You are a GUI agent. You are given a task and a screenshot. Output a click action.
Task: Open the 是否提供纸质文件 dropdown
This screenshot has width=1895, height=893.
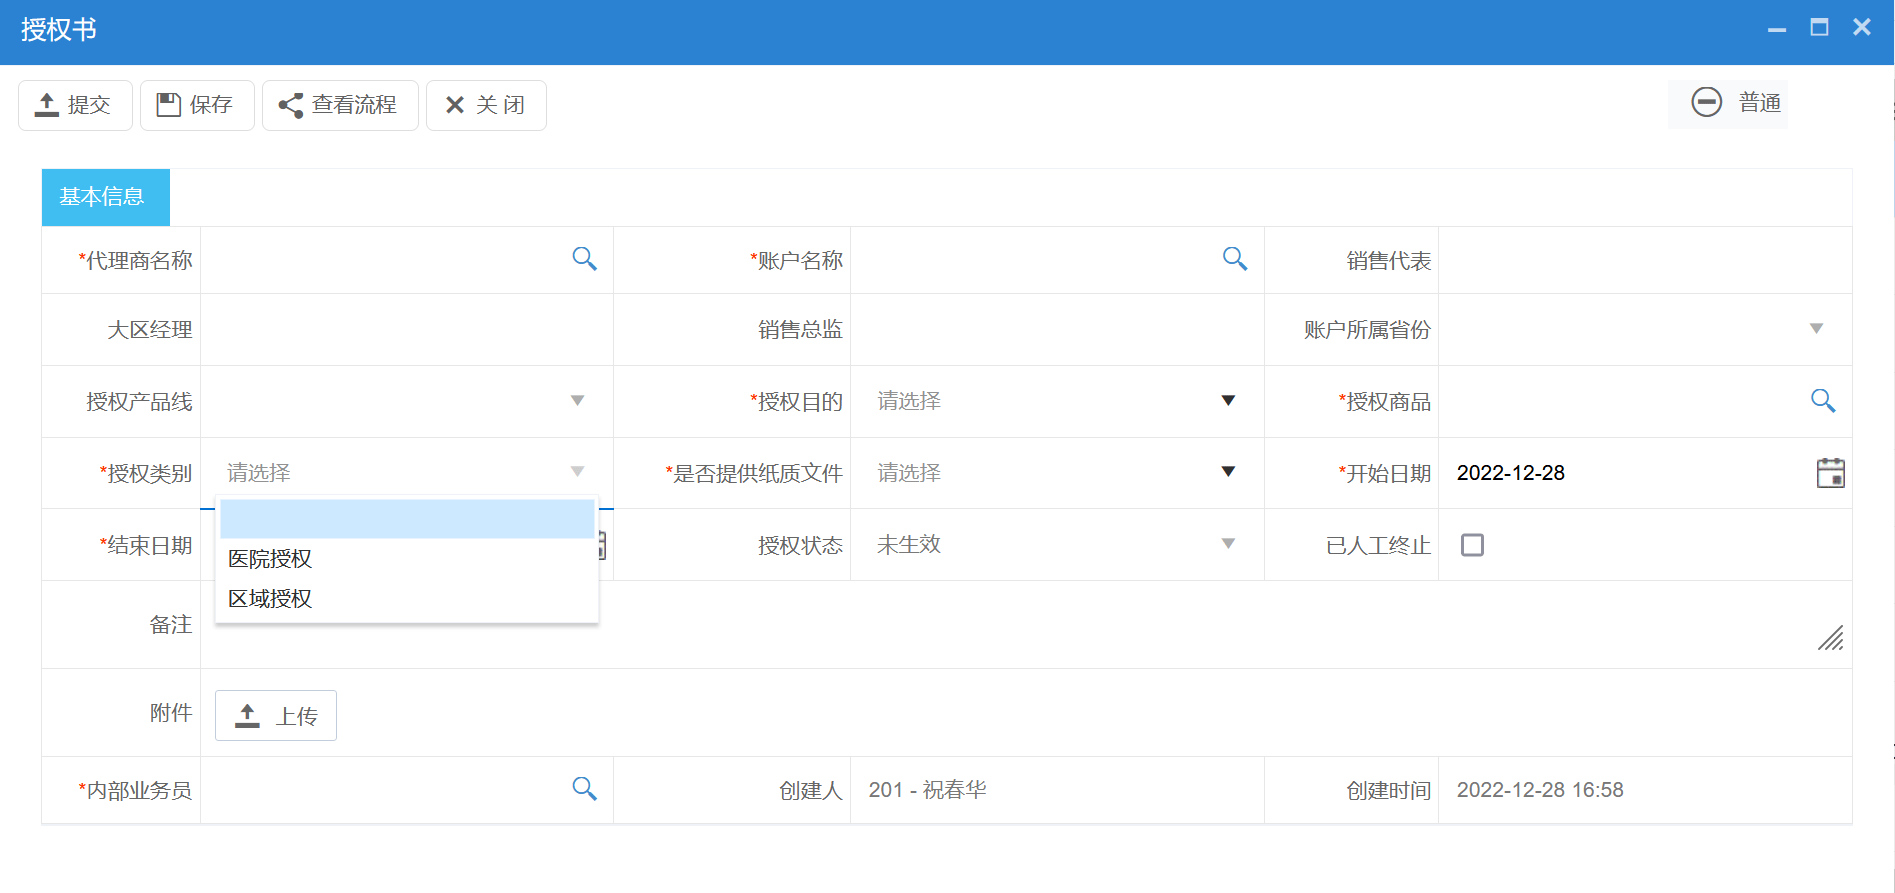[x=1228, y=472]
